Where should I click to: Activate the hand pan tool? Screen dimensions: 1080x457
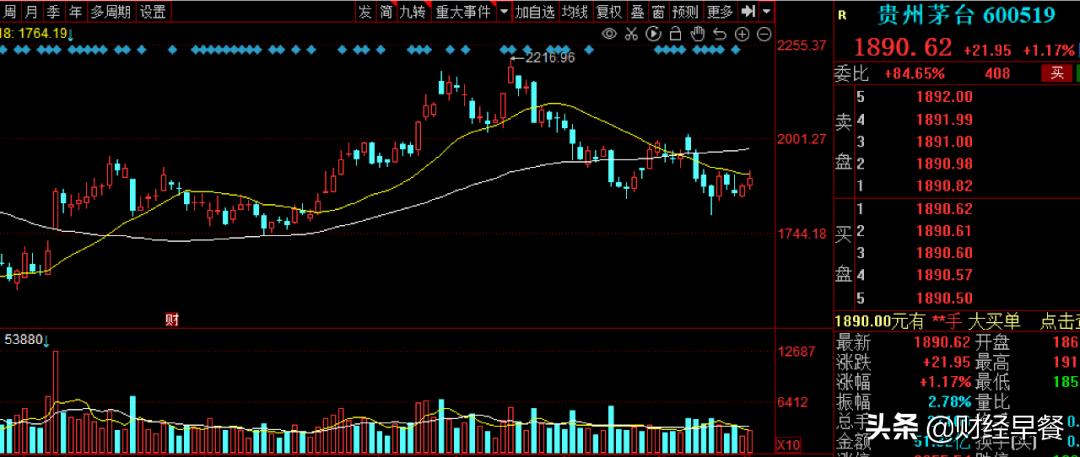[697, 34]
